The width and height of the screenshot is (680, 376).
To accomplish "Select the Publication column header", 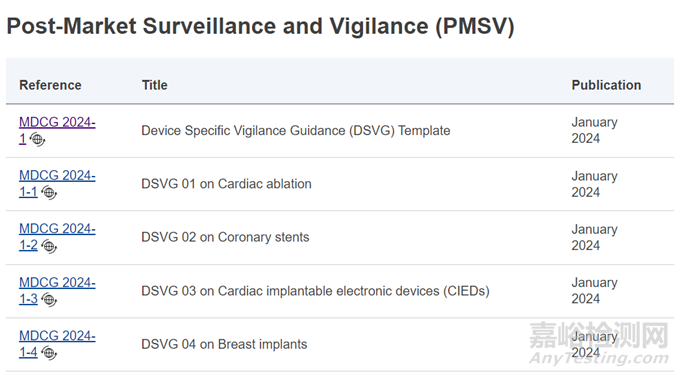I will 606,85.
